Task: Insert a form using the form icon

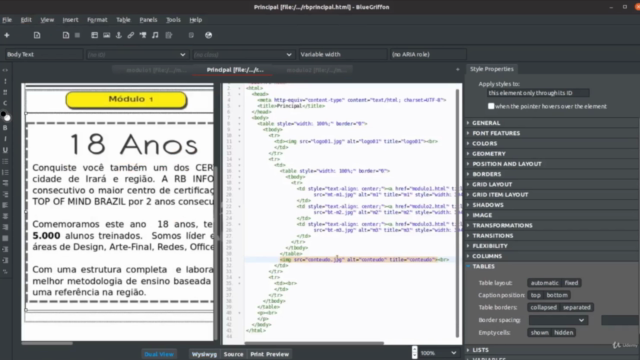Action: pyautogui.click(x=169, y=35)
